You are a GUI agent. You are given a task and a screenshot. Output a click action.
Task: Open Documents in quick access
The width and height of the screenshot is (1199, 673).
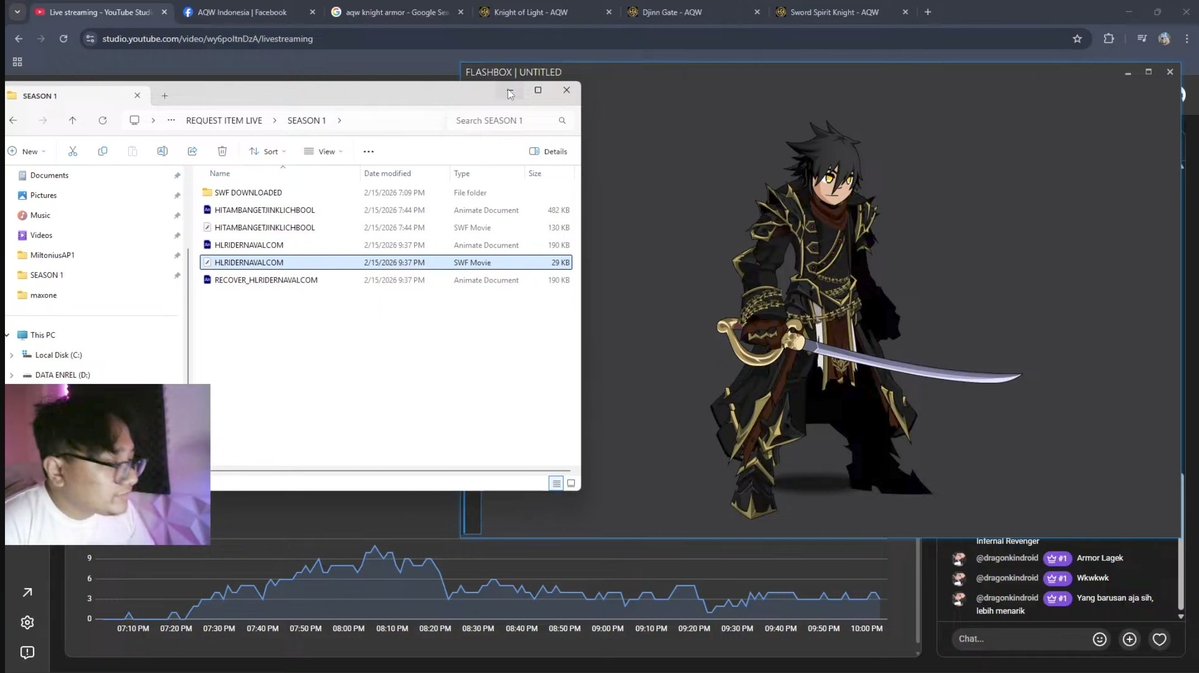(x=49, y=175)
